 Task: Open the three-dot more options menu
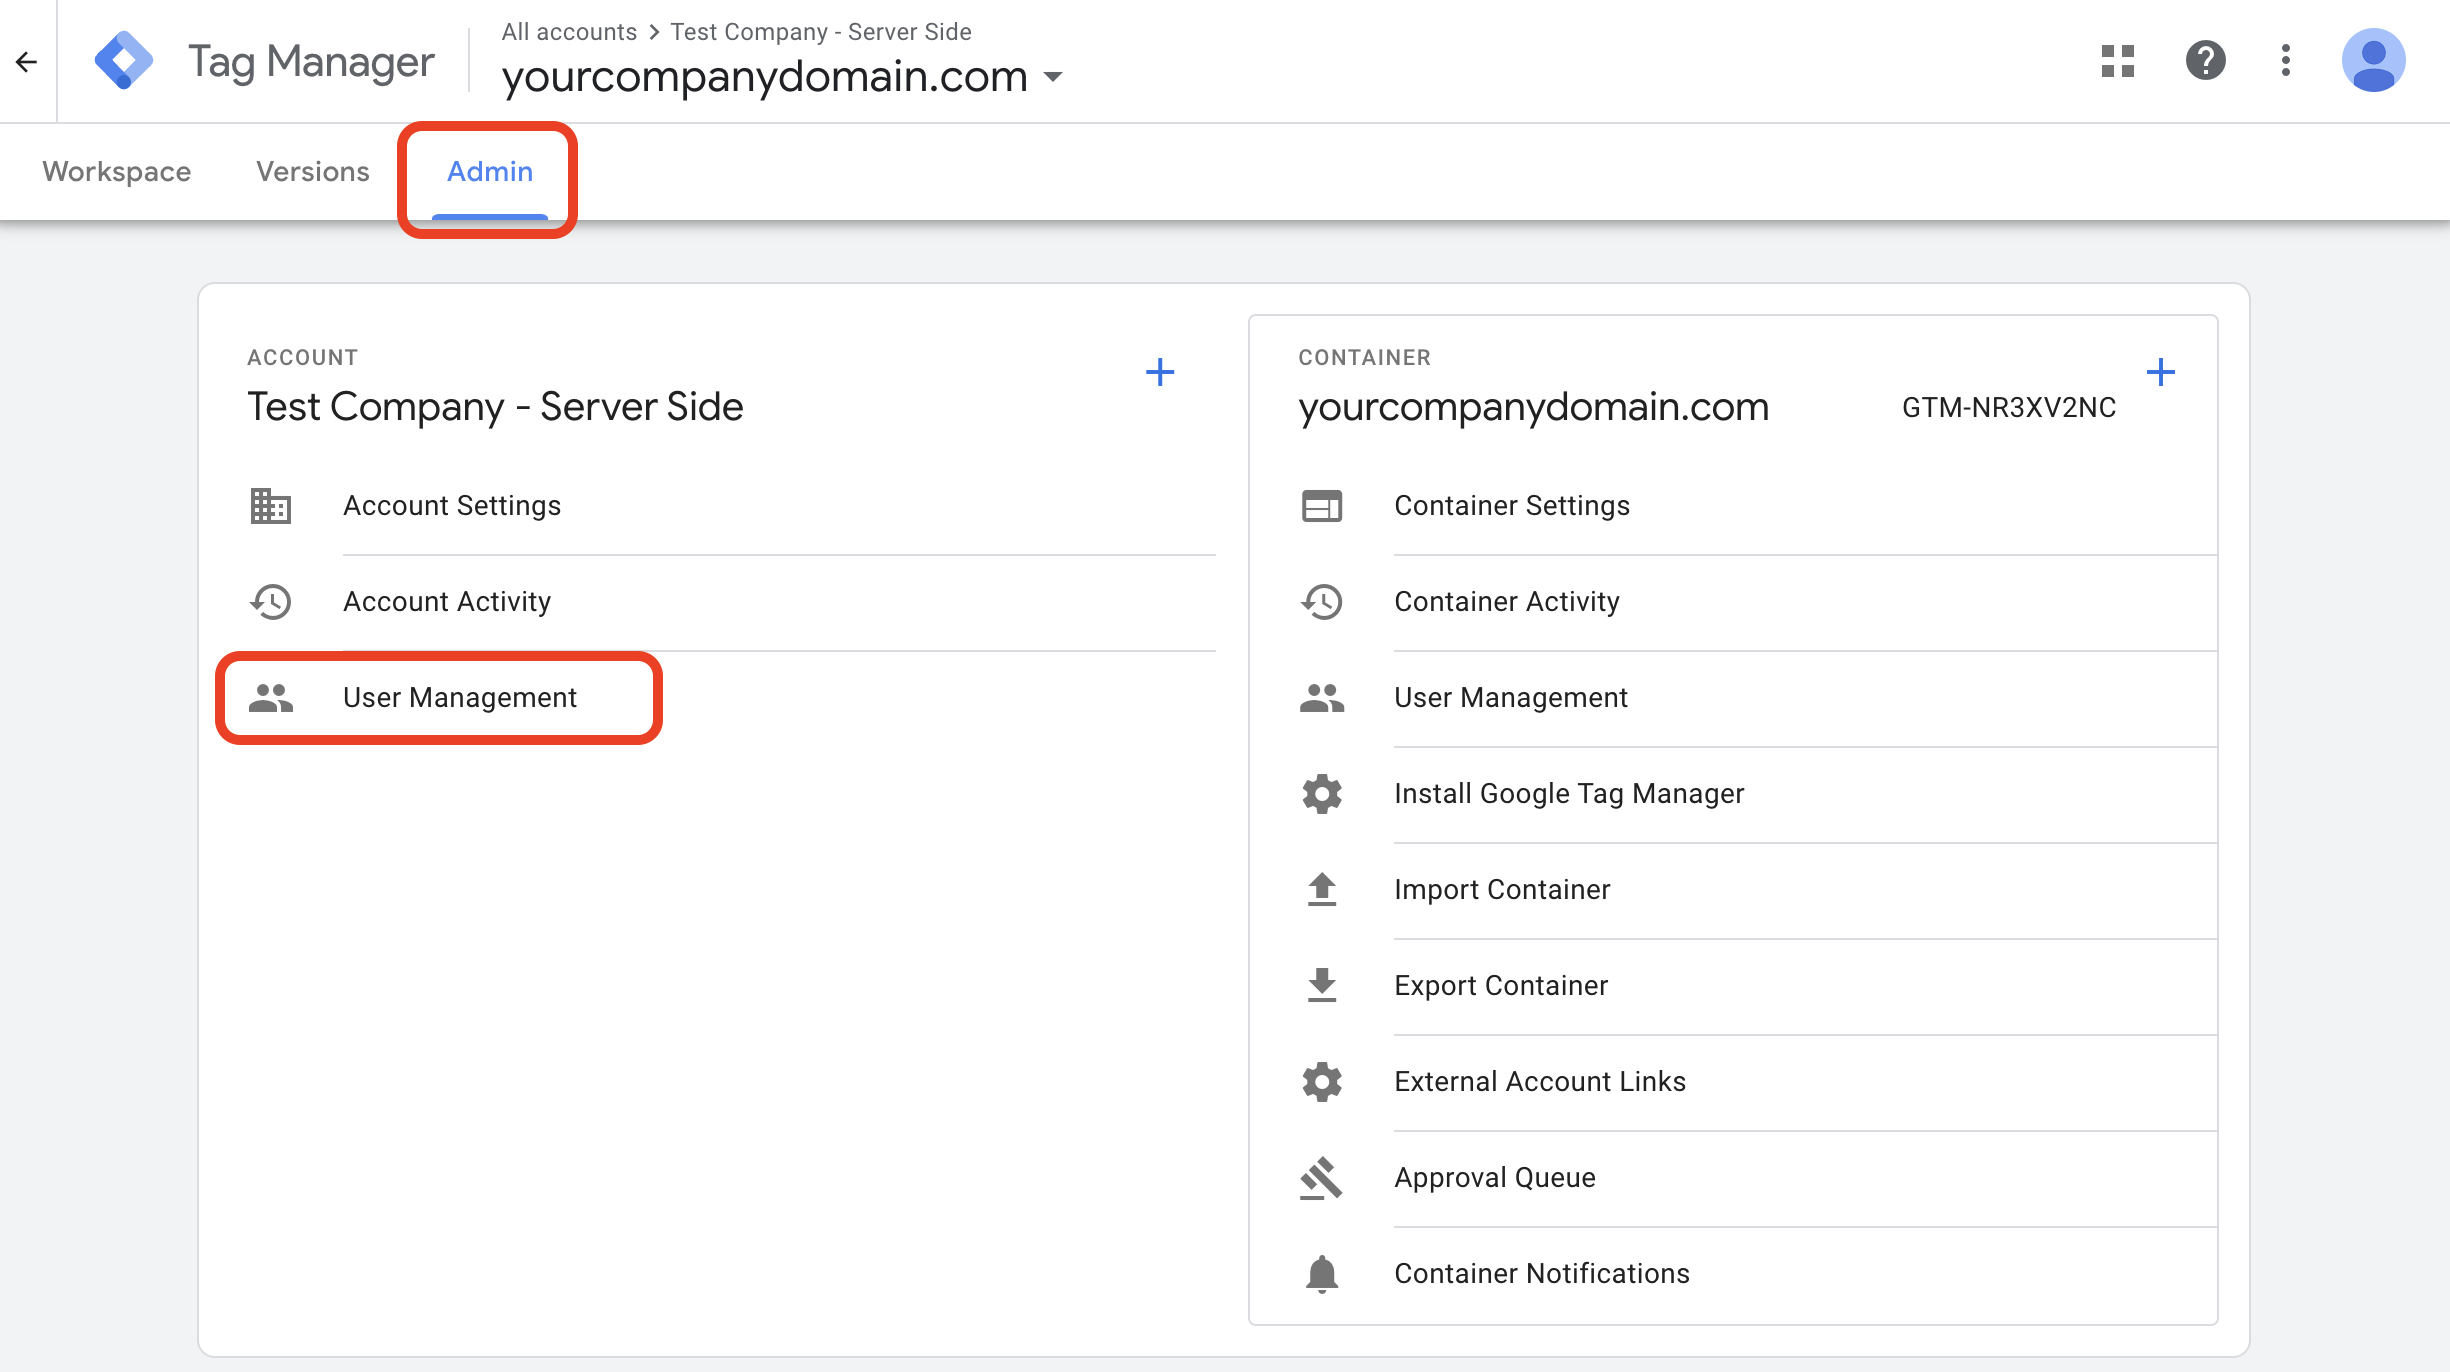coord(2285,61)
